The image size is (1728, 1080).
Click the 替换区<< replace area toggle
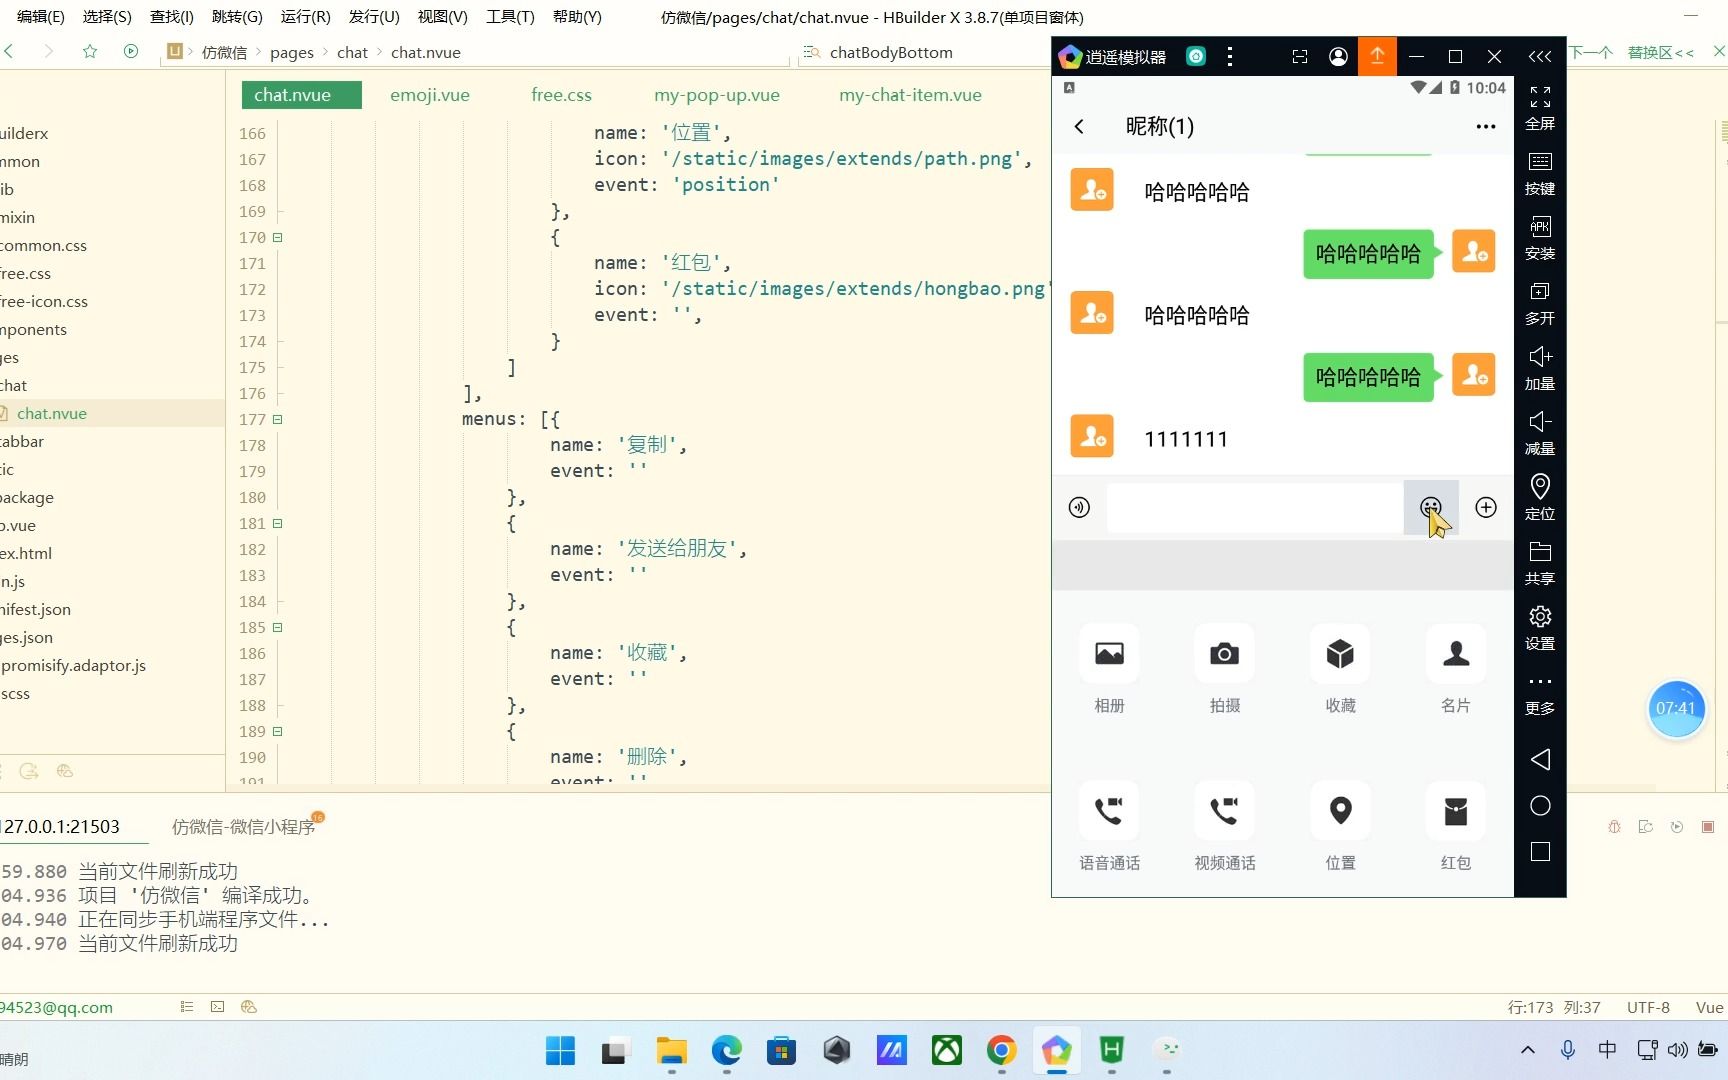1660,52
